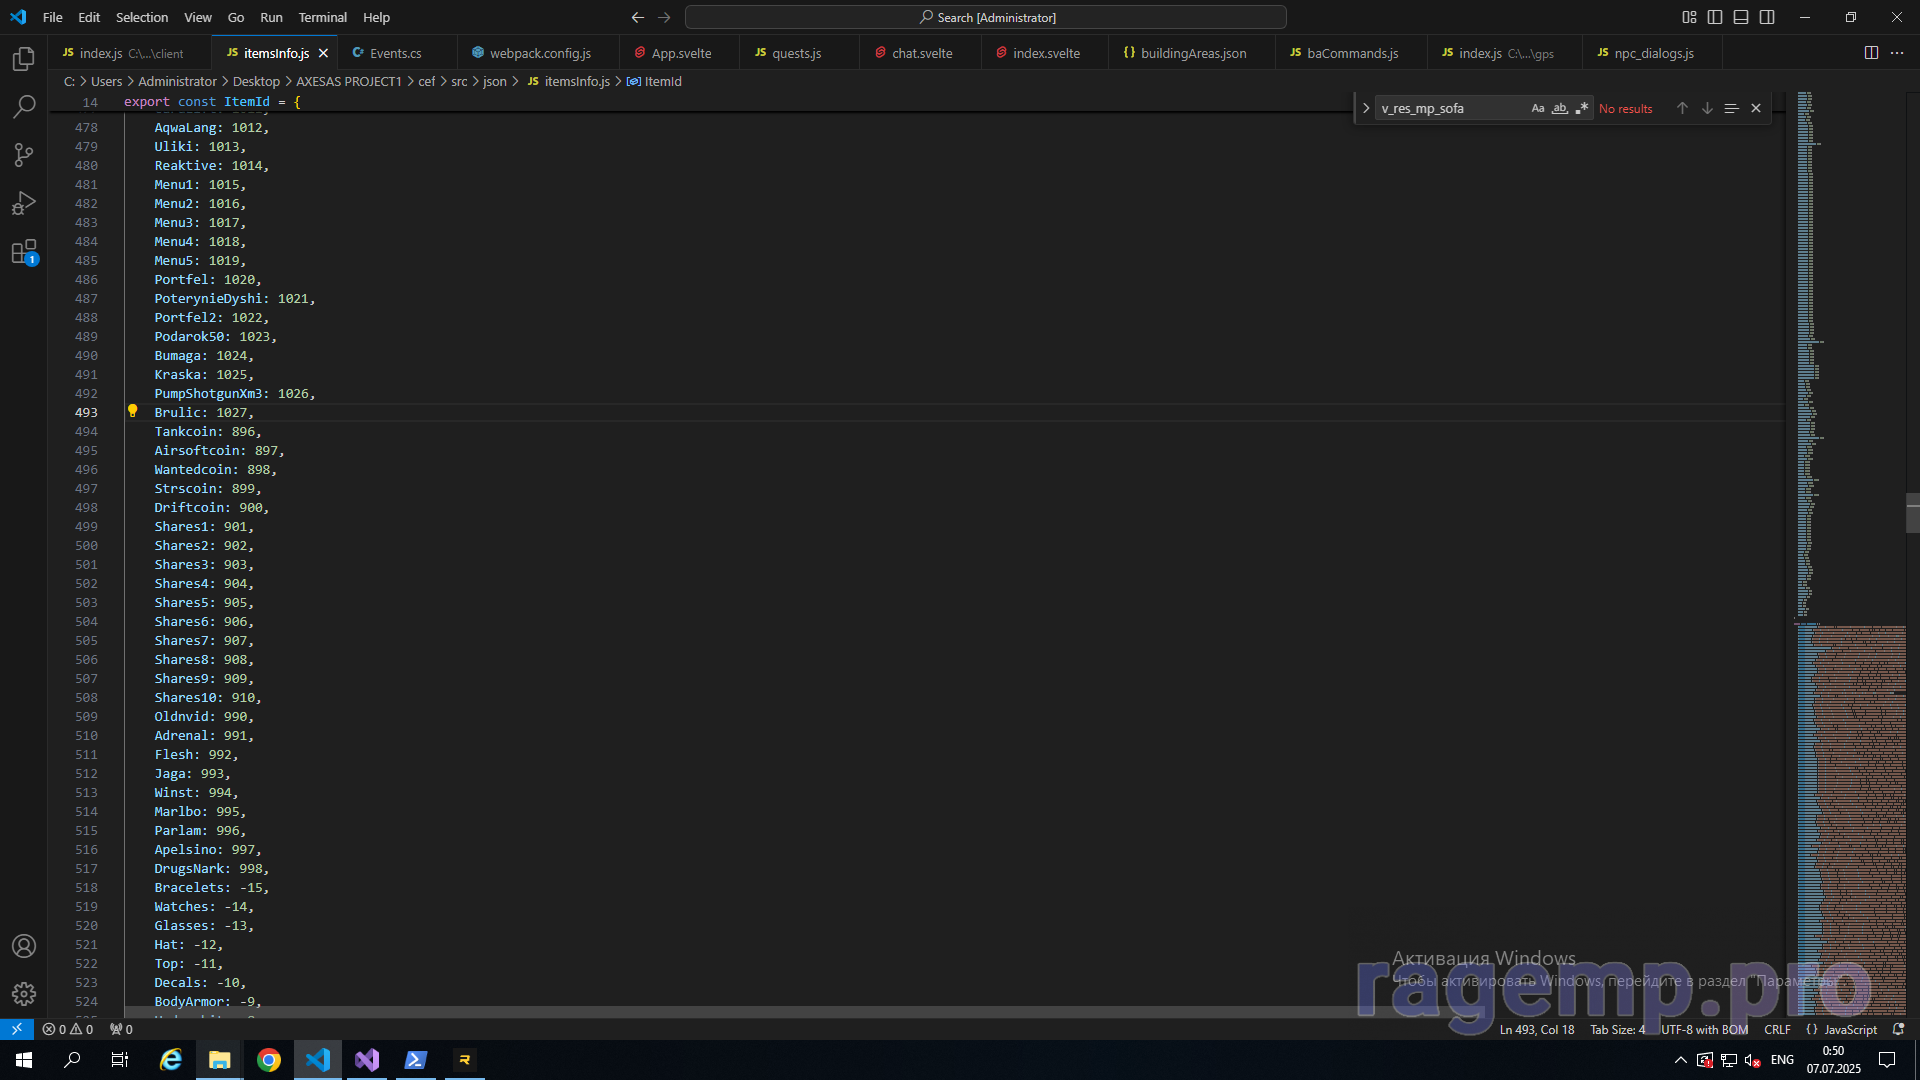
Task: Open the Search view in activity bar
Action: coord(24,106)
